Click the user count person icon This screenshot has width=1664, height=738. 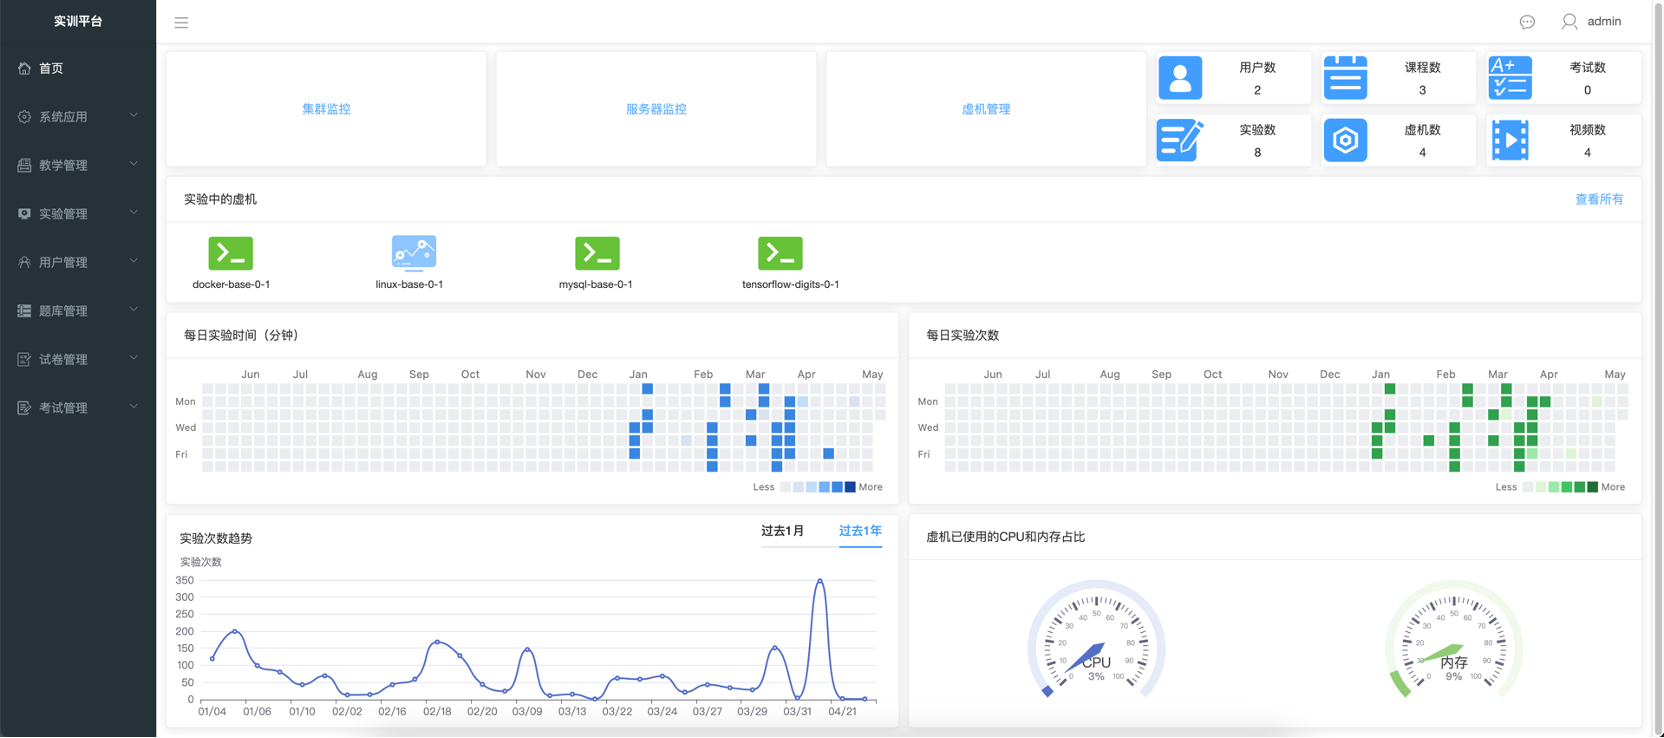[x=1180, y=78]
